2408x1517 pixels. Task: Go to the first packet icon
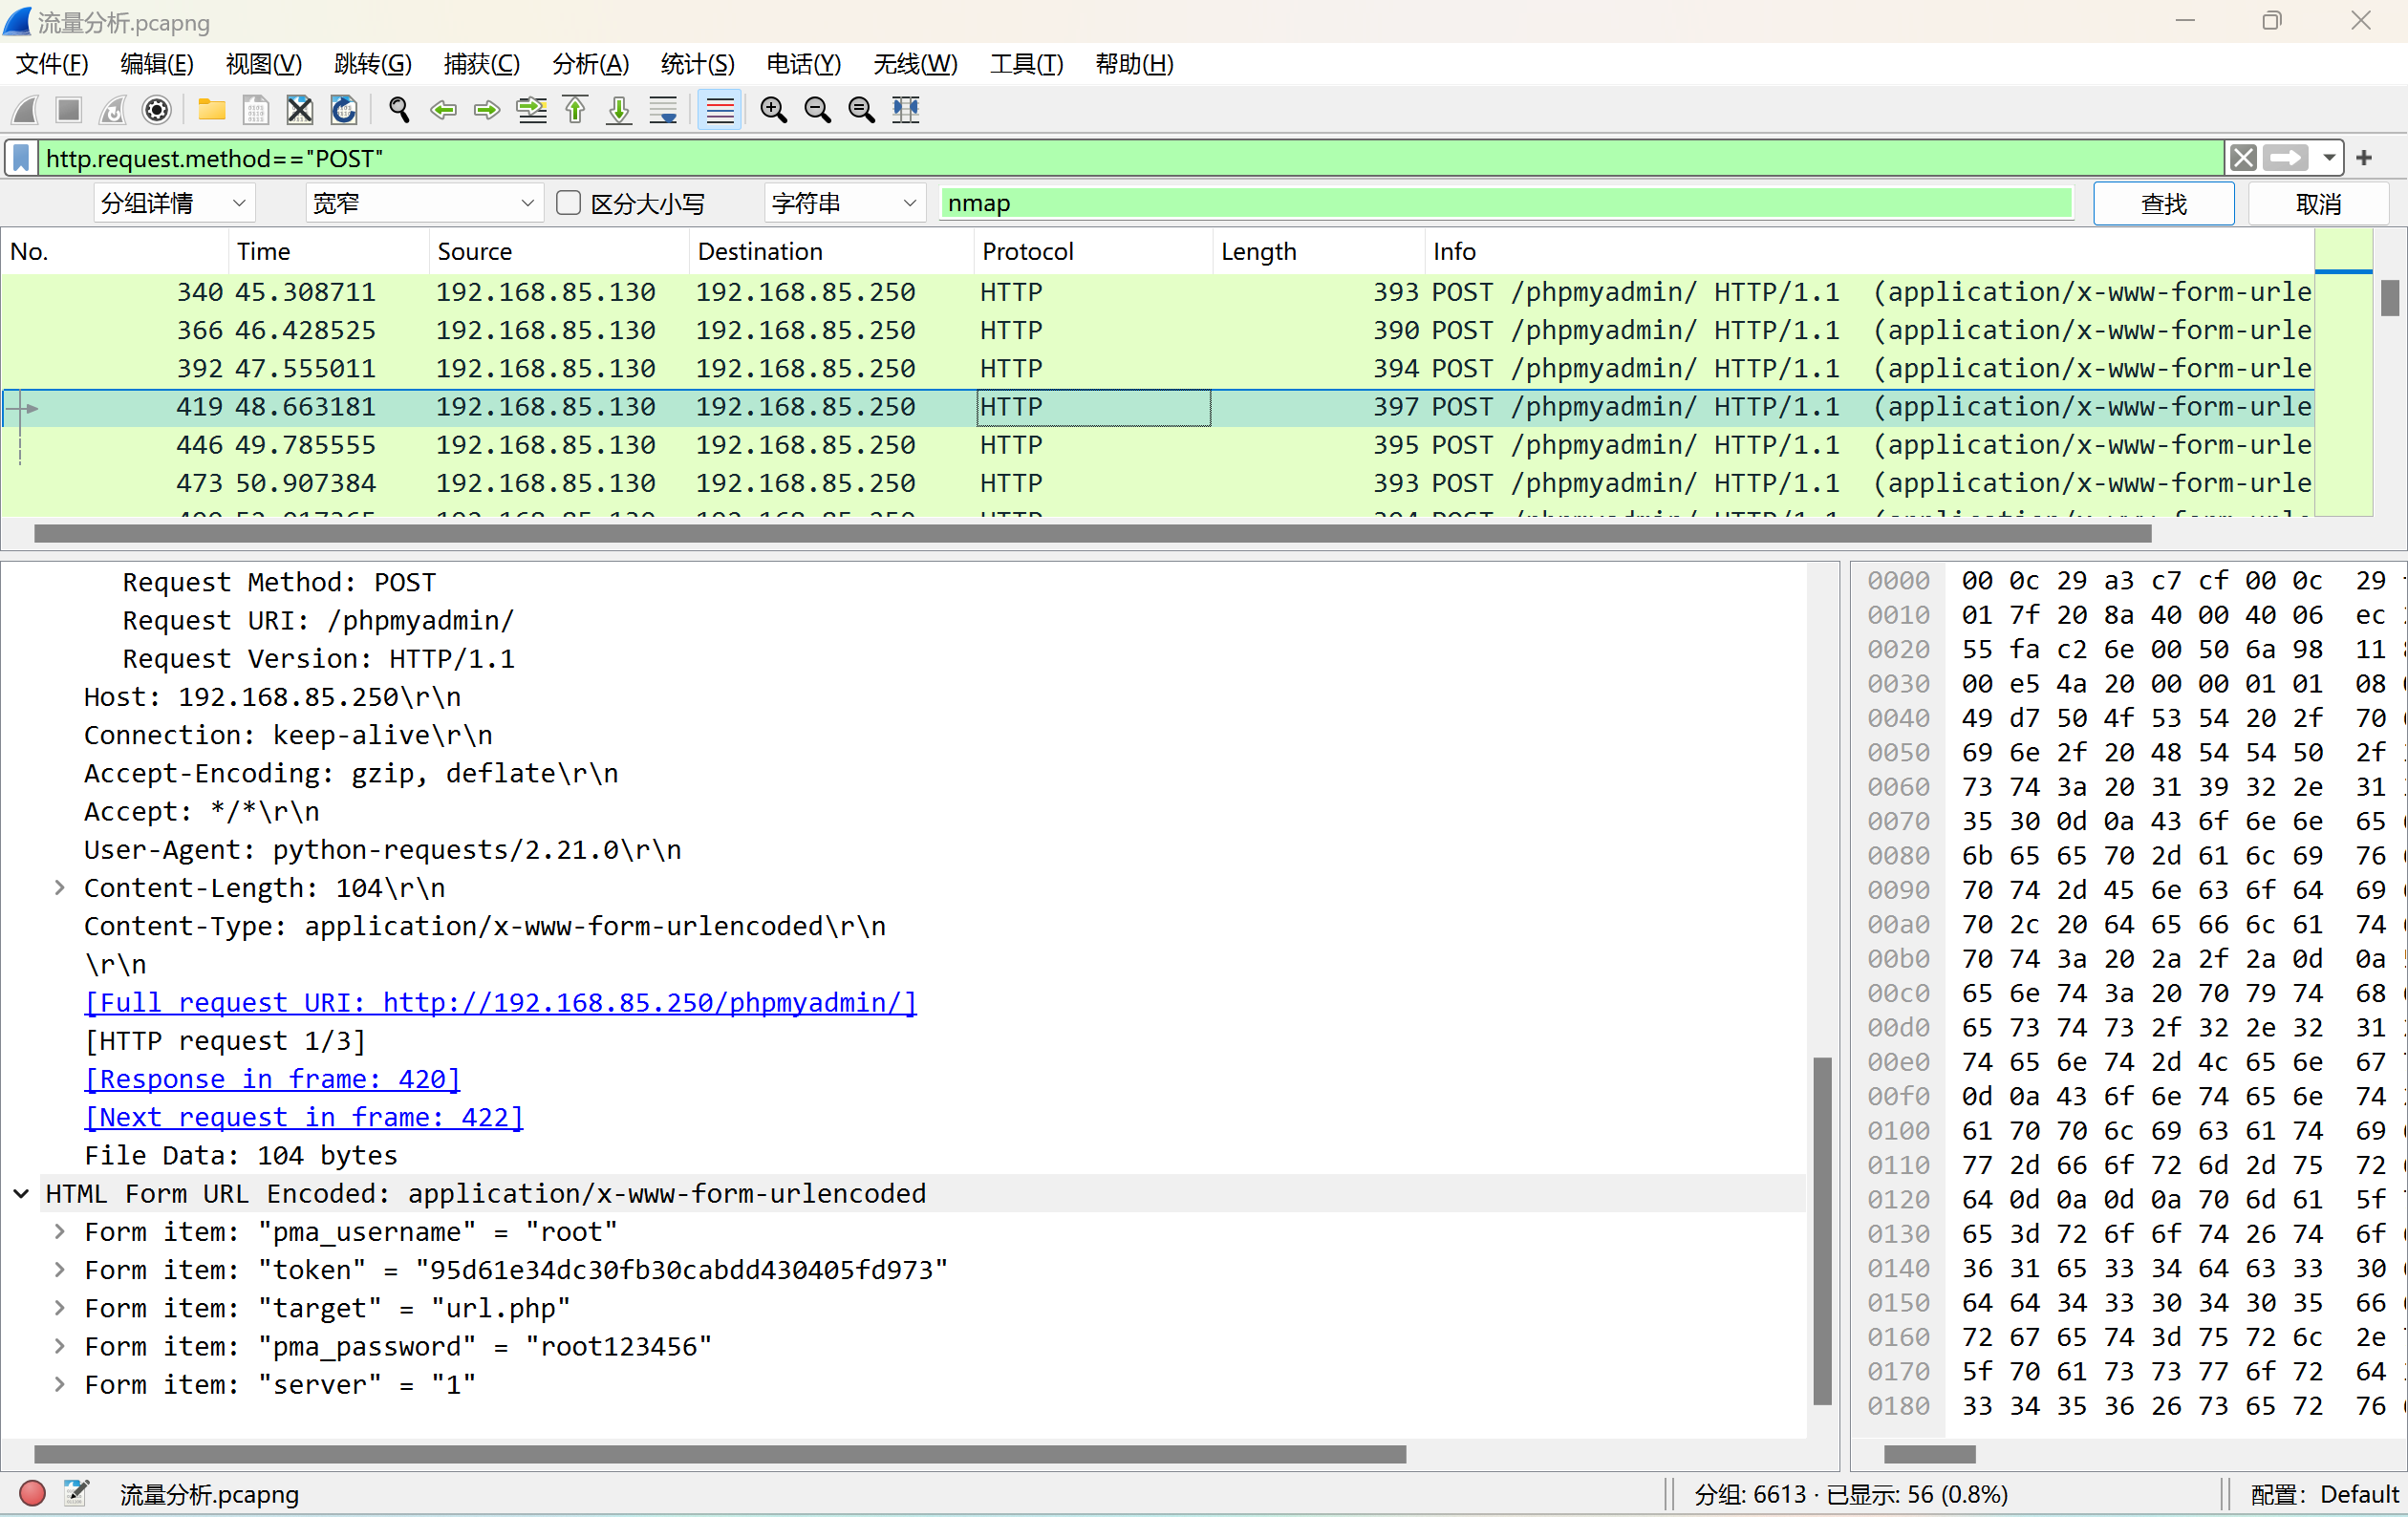click(x=575, y=110)
